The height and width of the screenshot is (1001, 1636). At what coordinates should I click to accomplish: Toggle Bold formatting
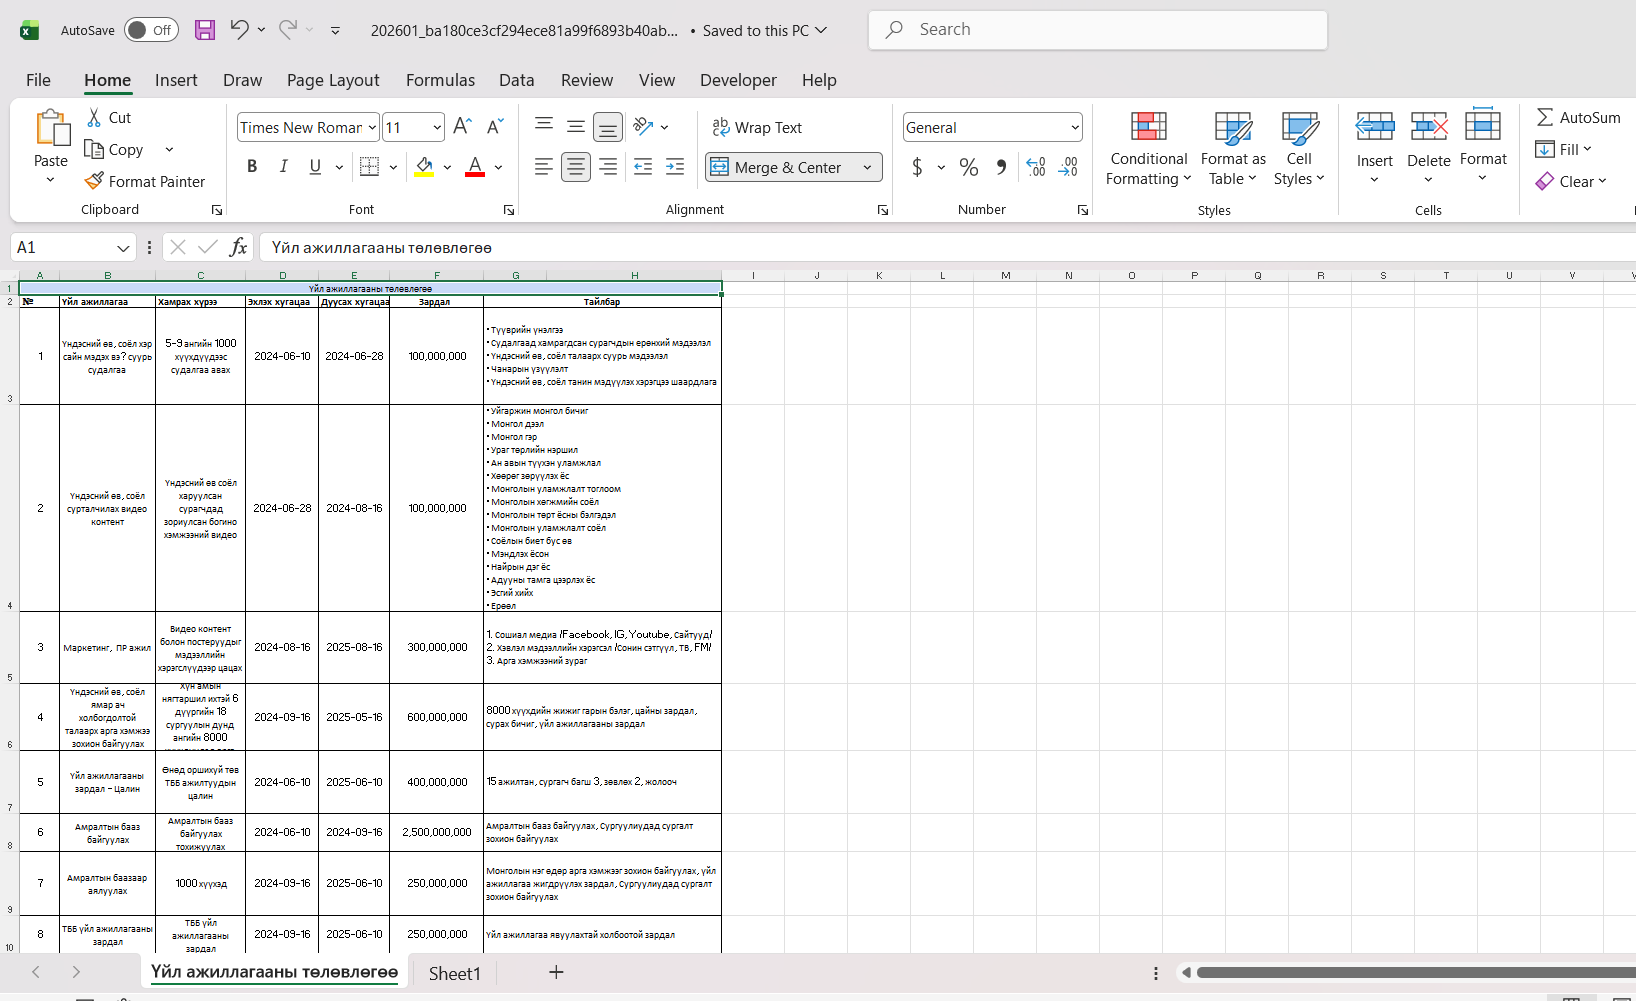click(x=252, y=167)
